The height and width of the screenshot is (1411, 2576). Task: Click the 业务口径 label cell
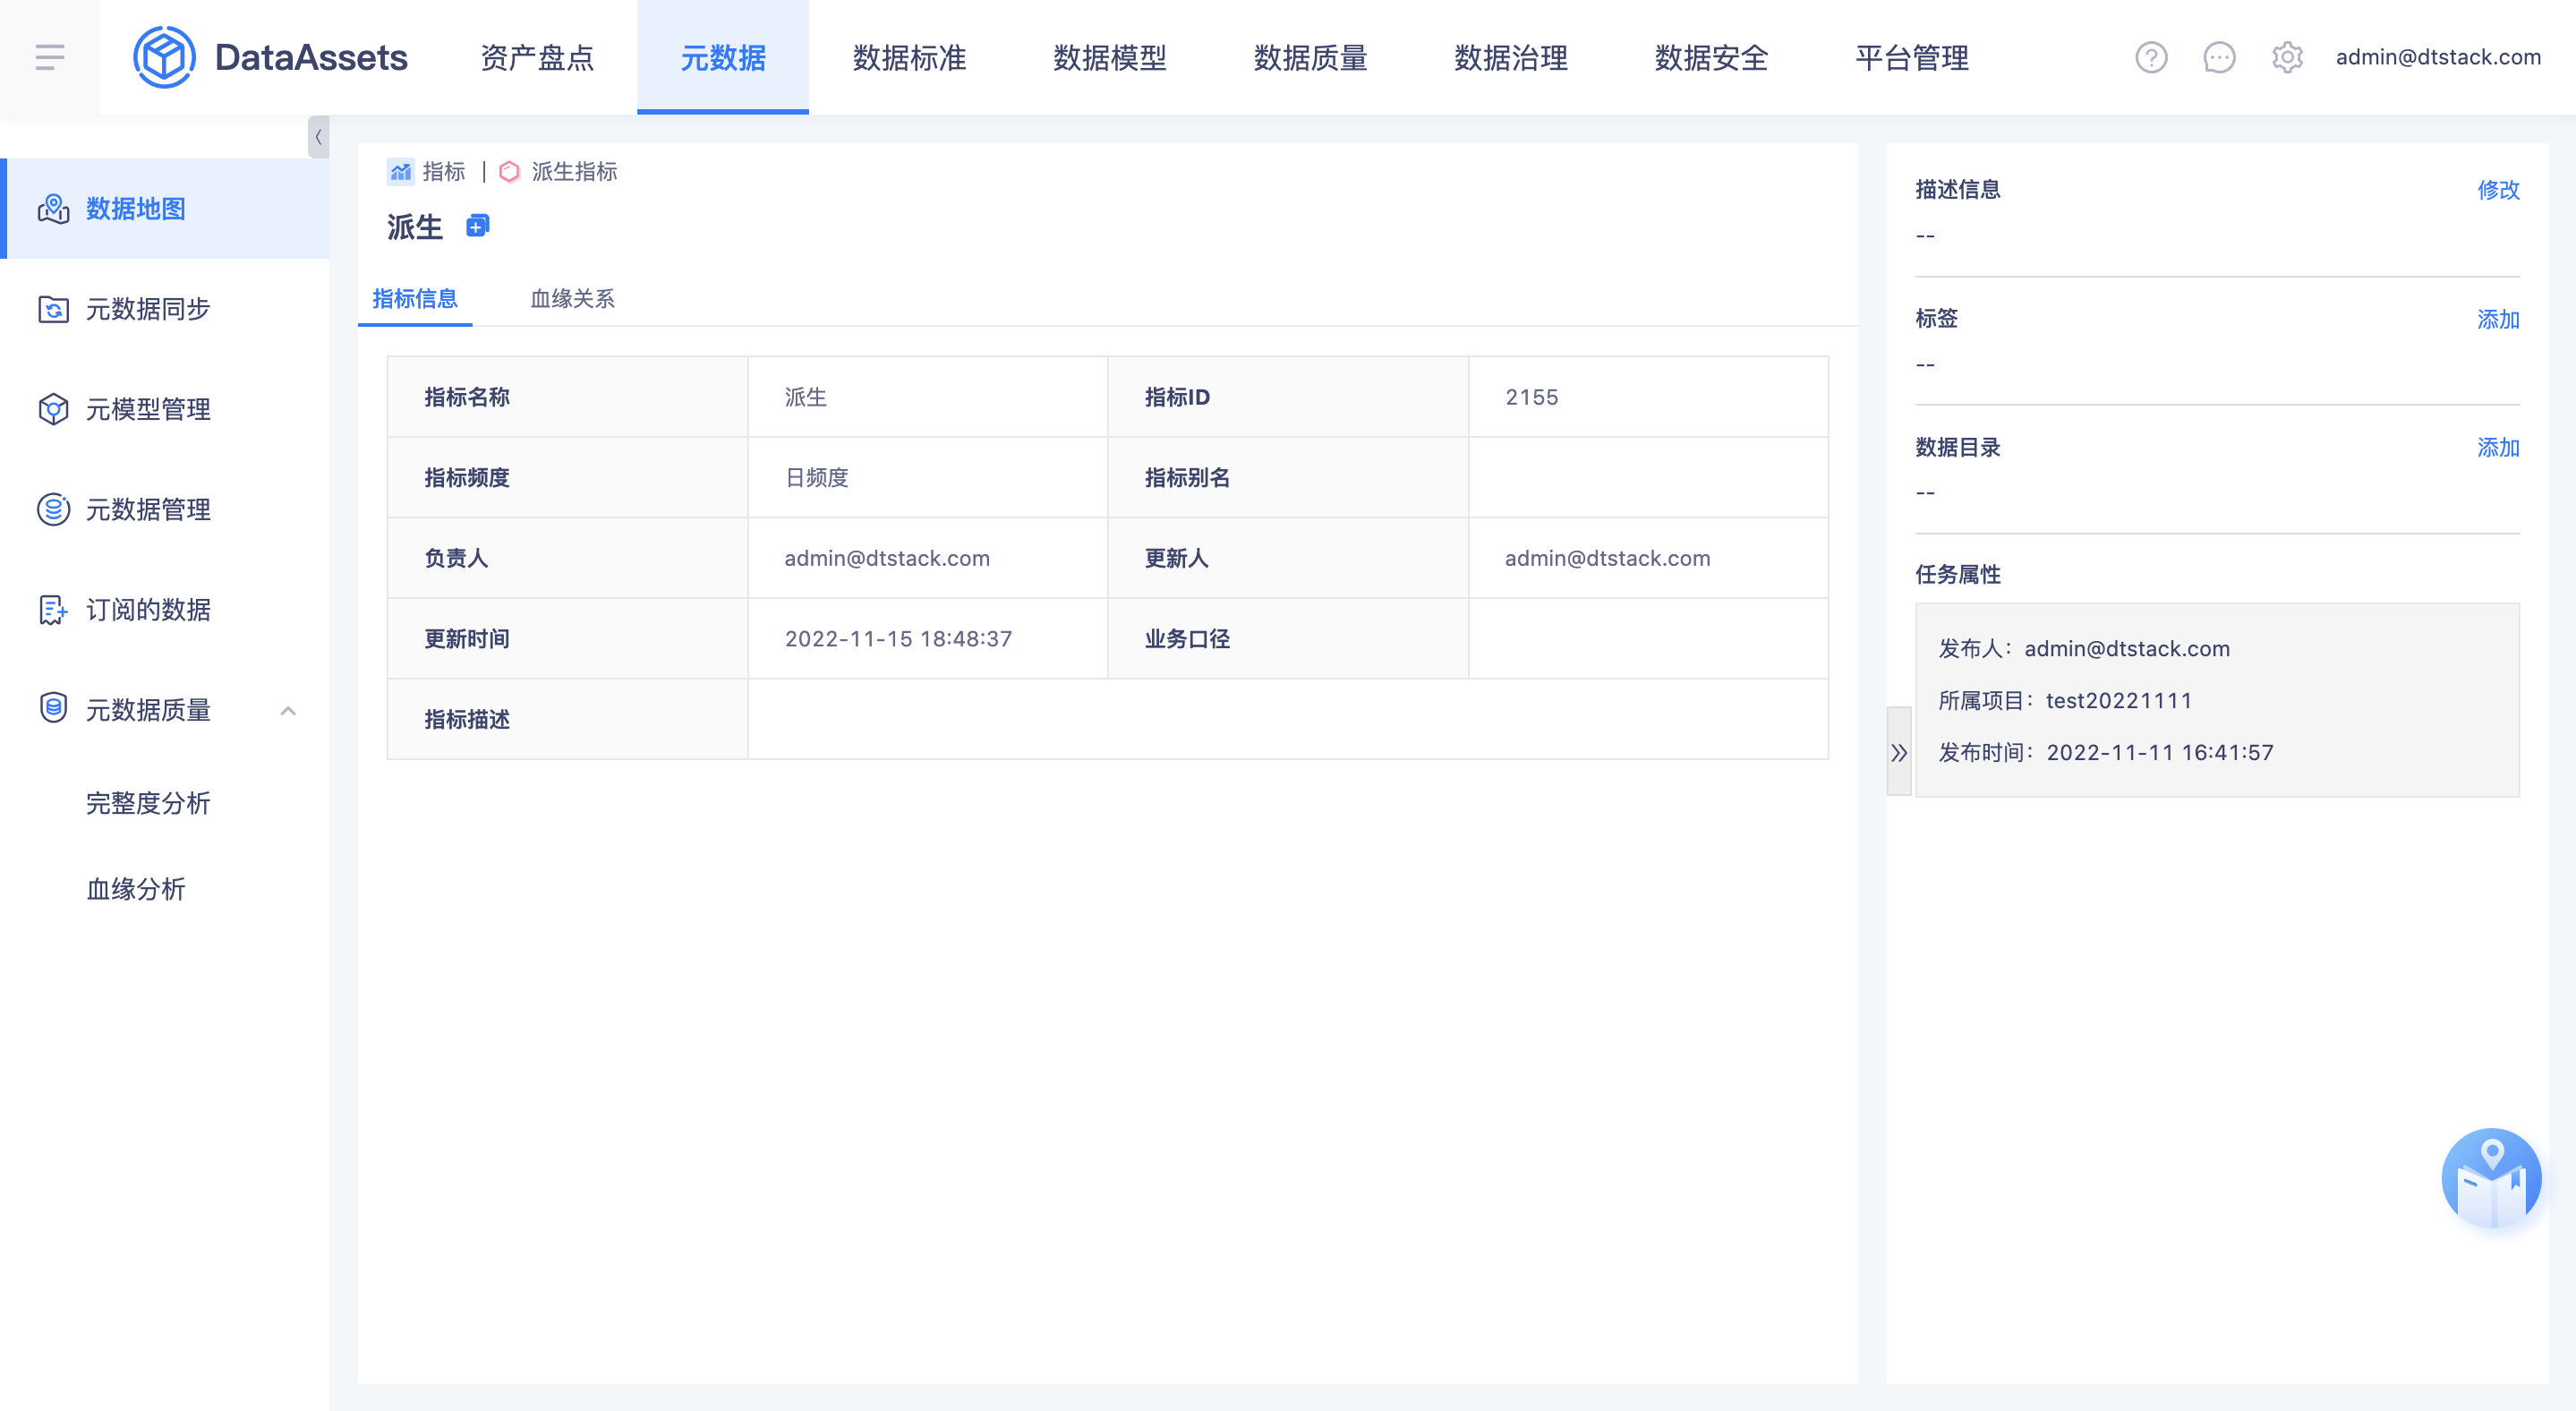coord(1287,639)
